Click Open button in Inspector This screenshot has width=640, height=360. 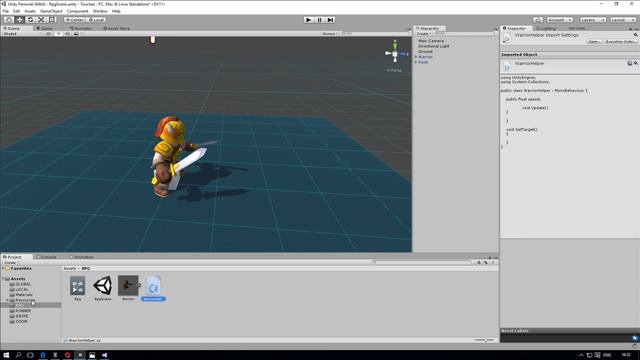pos(594,41)
